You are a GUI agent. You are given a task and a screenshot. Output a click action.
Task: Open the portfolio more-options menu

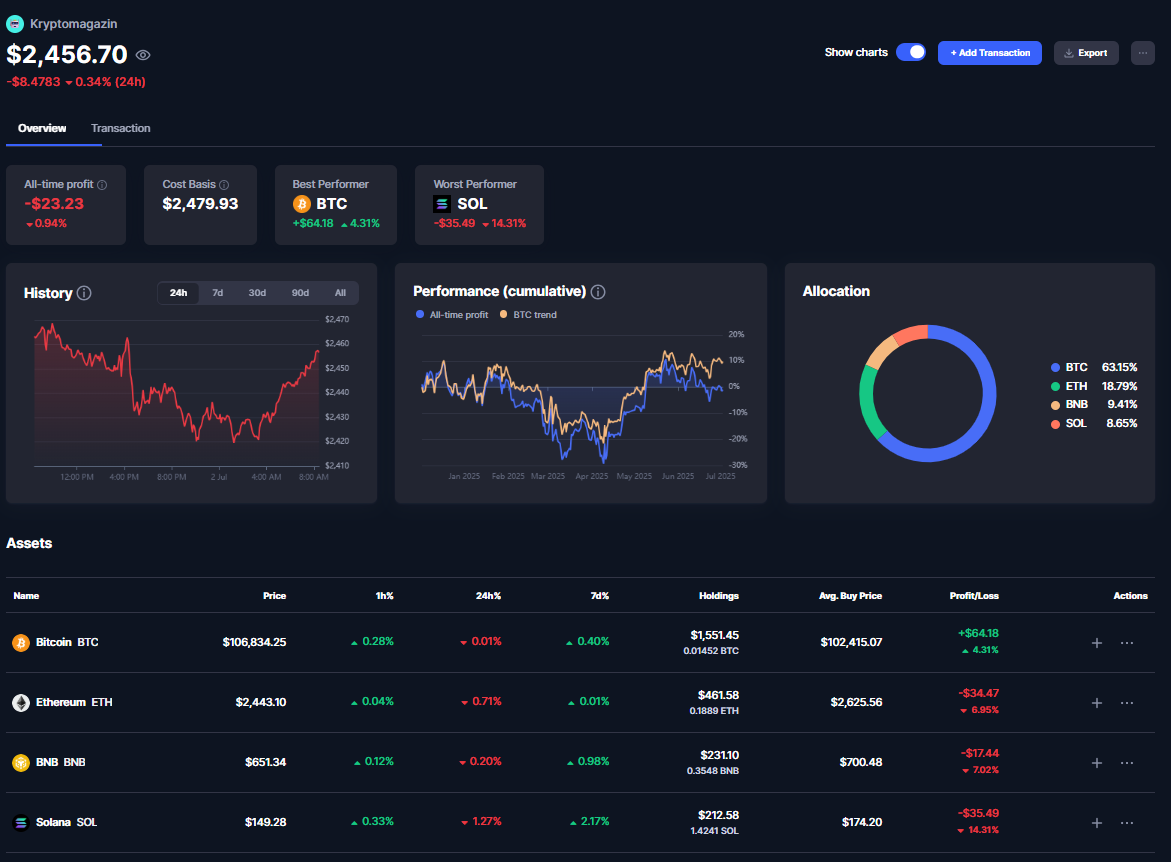(1143, 53)
